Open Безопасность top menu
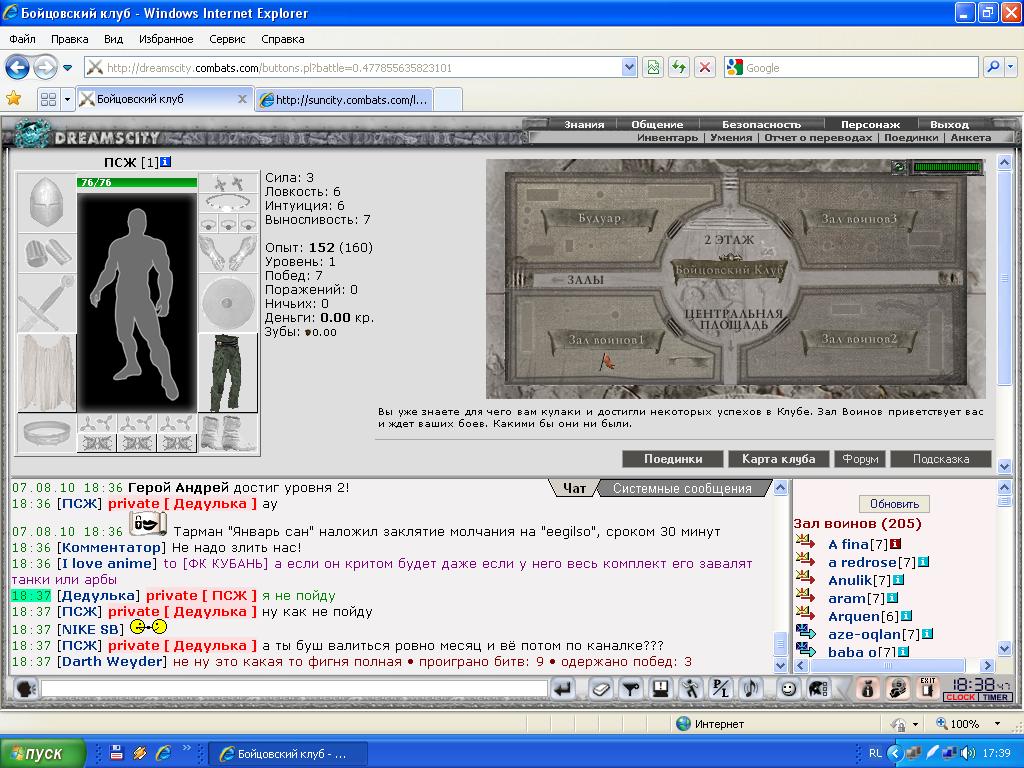The image size is (1024, 768). [x=761, y=124]
